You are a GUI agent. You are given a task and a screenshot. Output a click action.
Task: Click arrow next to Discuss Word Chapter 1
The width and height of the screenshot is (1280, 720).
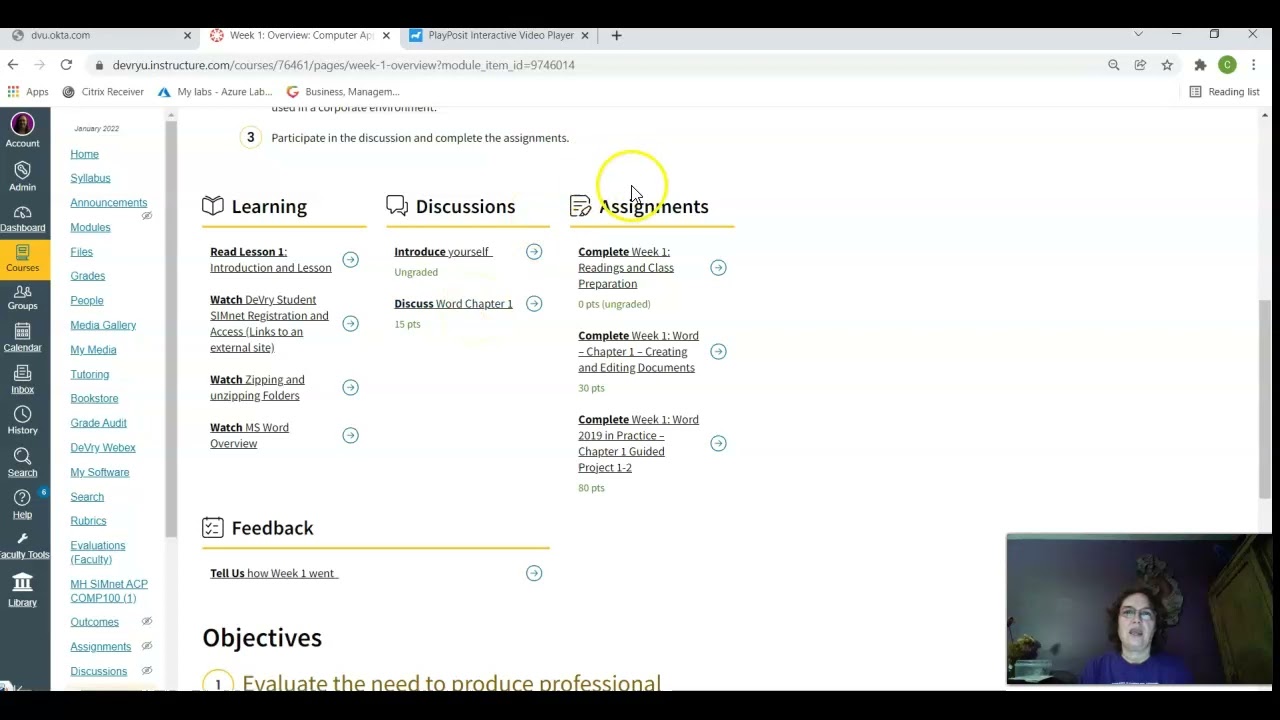click(x=534, y=304)
